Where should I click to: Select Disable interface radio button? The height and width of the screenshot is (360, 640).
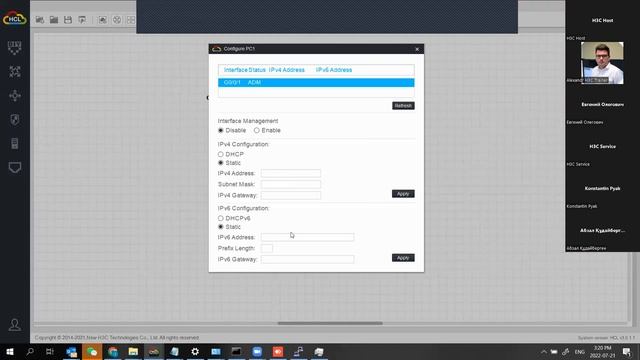click(221, 131)
